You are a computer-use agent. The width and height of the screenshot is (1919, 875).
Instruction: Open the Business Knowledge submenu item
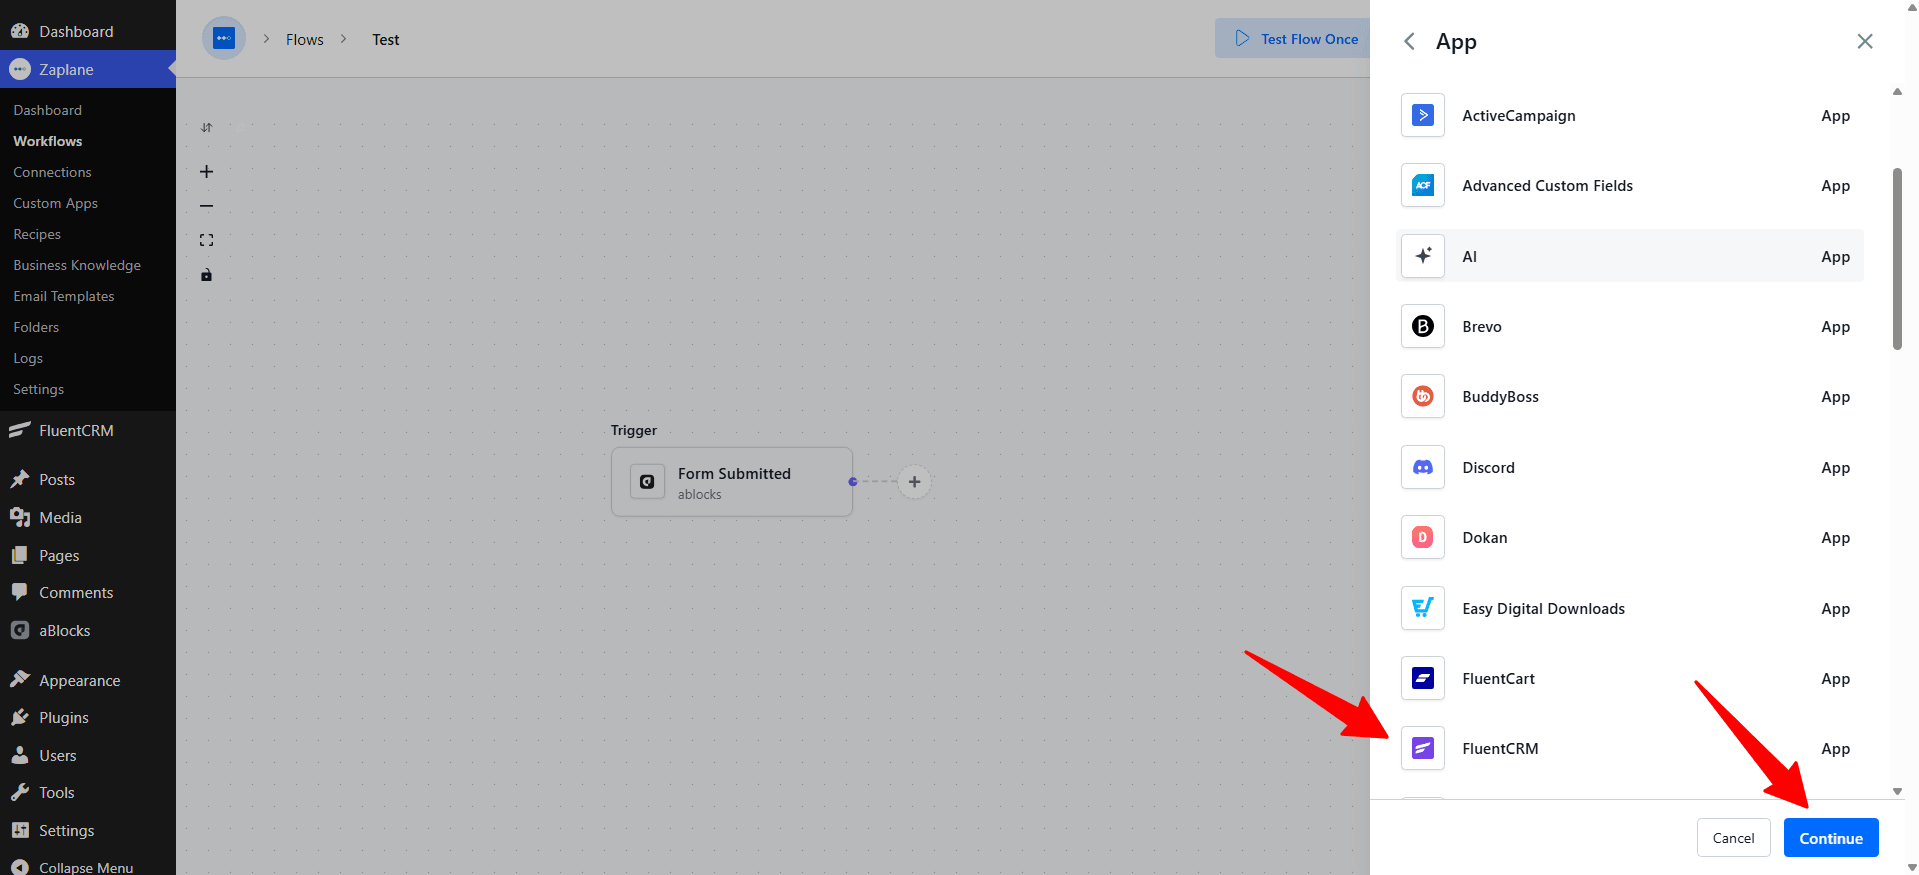point(77,265)
